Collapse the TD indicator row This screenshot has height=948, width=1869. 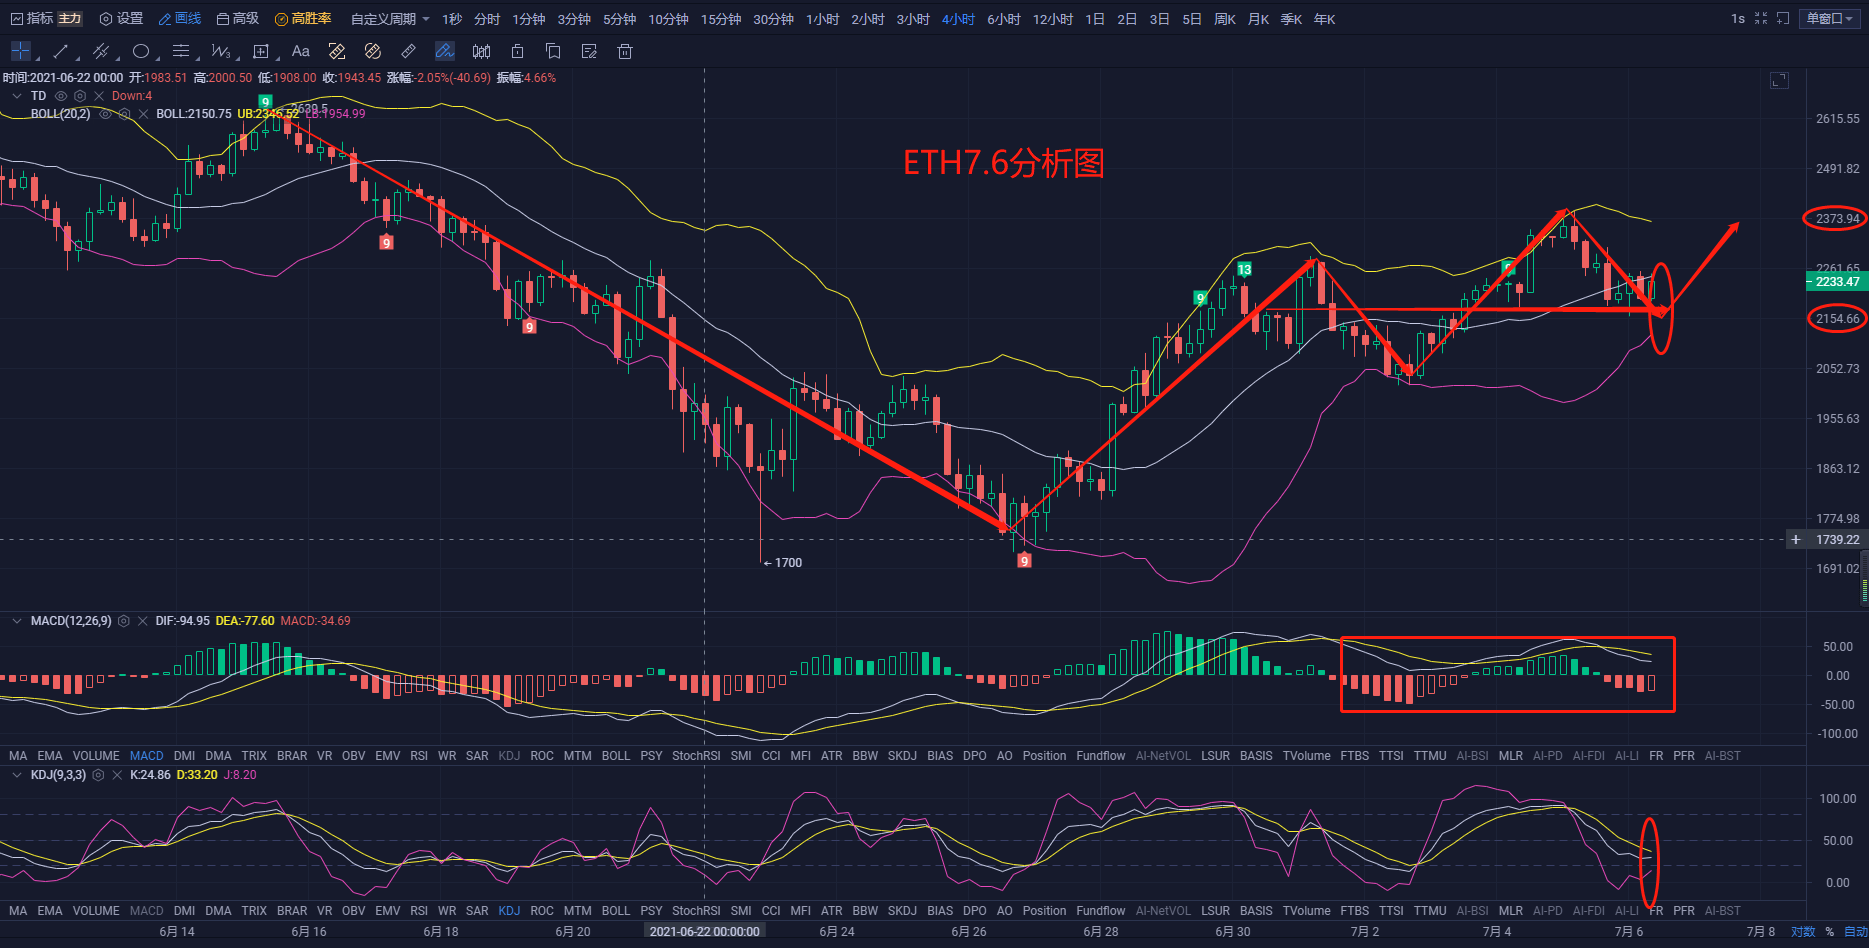pos(17,96)
